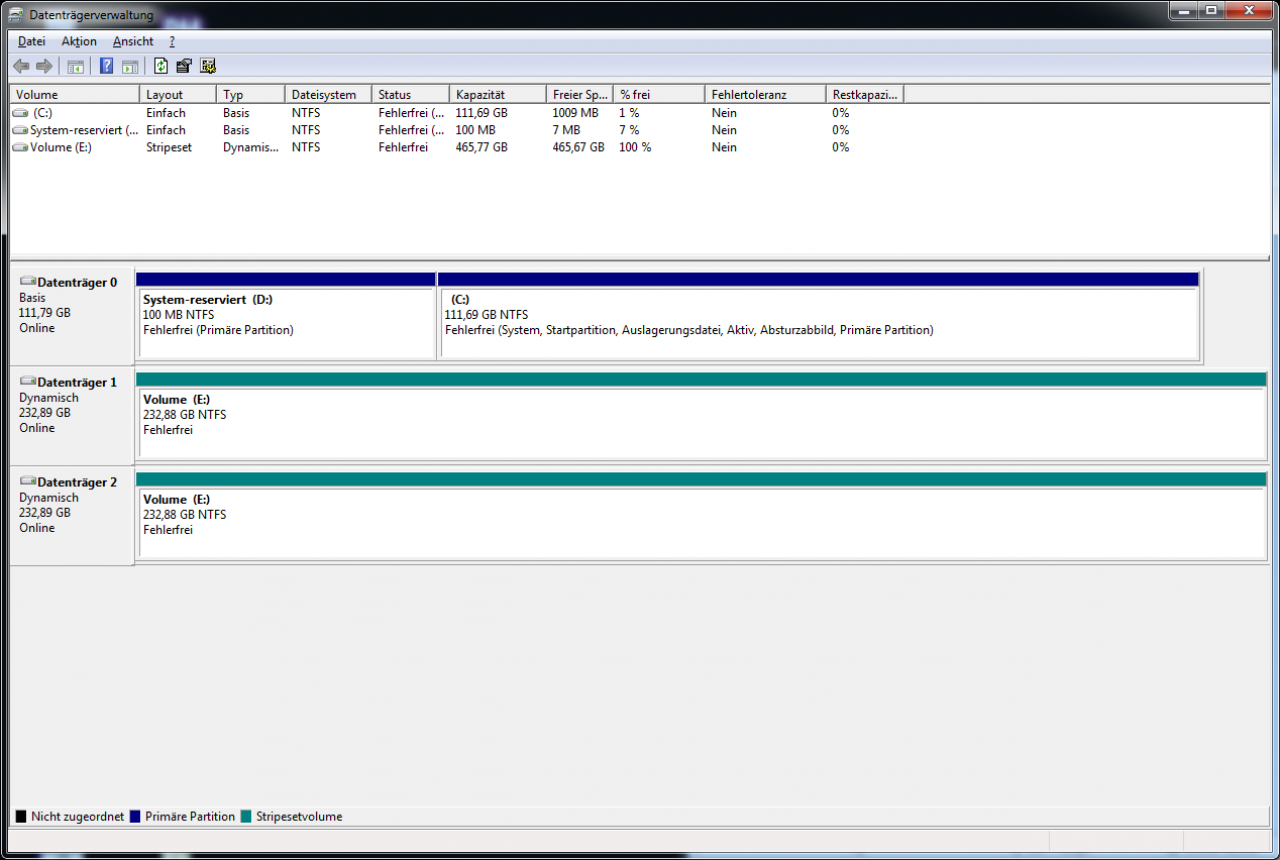
Task: Click the drive icon of Volume (E:) row
Action: point(20,147)
